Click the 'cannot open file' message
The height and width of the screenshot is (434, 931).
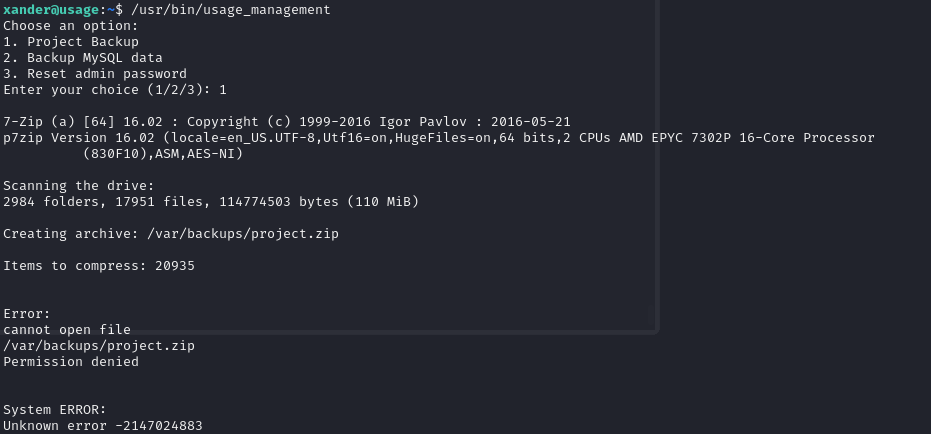66,329
